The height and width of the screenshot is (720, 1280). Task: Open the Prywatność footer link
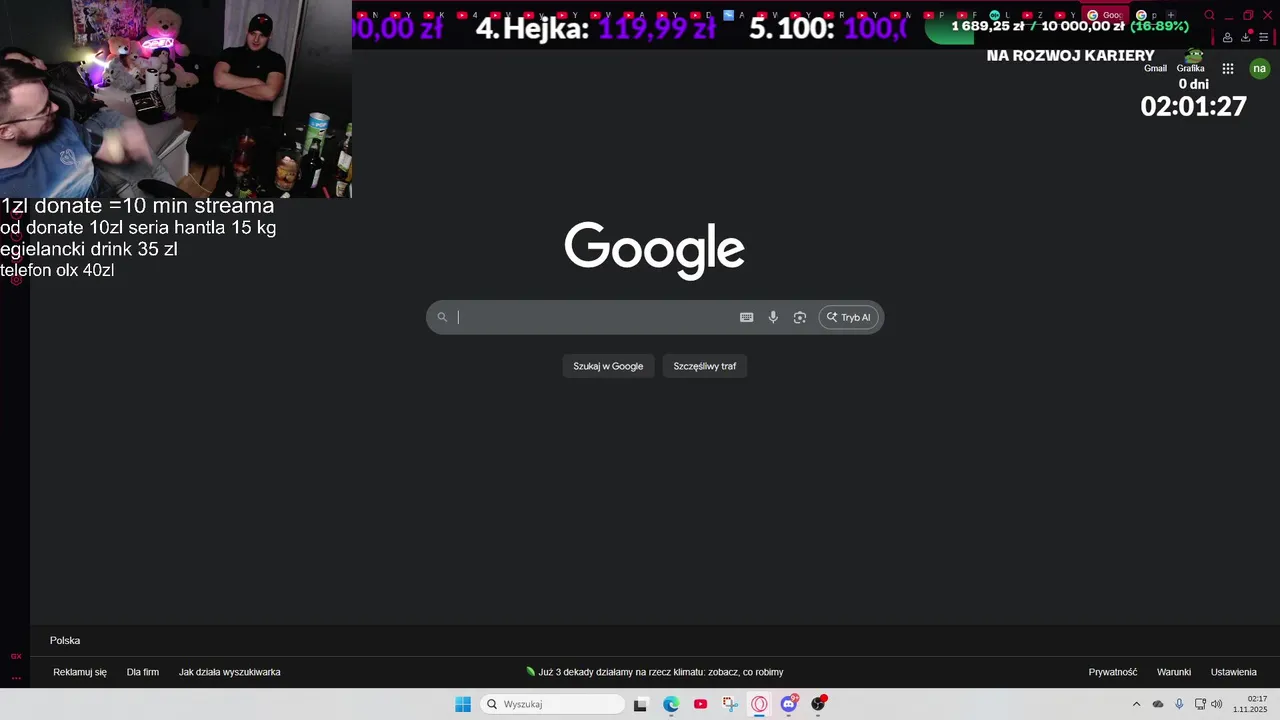tap(1113, 672)
